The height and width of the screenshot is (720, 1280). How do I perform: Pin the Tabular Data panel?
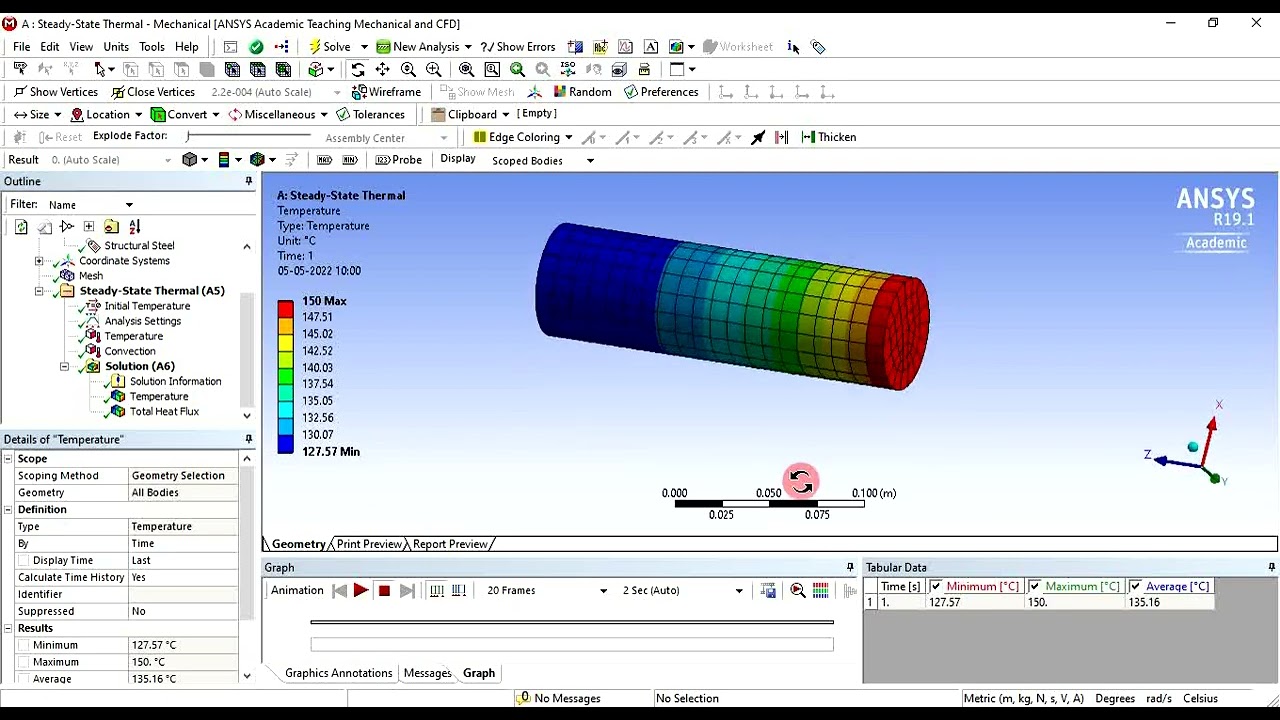[x=1271, y=567]
